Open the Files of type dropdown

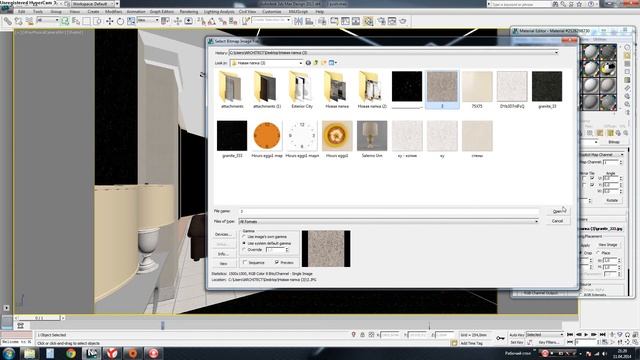point(536,221)
